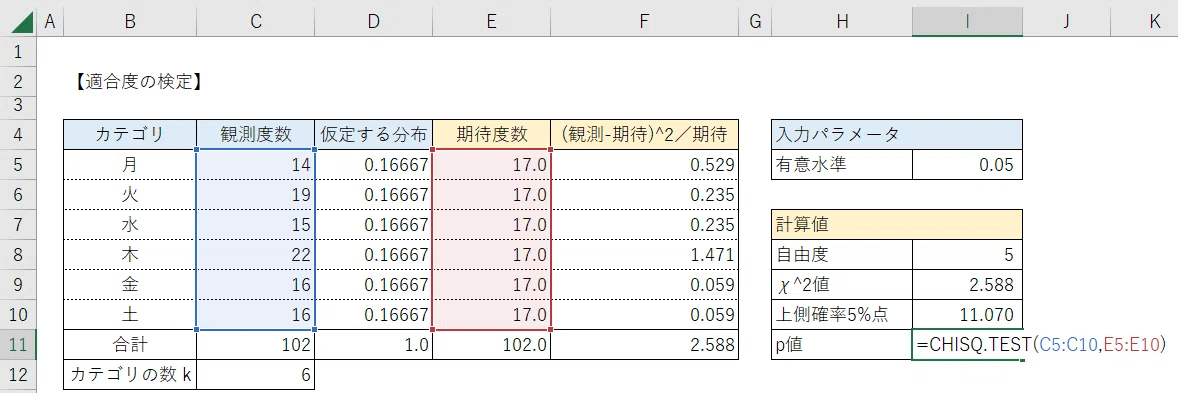1178x393 pixels.
Task: Select observed value 15 for 水
Action: tap(255, 225)
